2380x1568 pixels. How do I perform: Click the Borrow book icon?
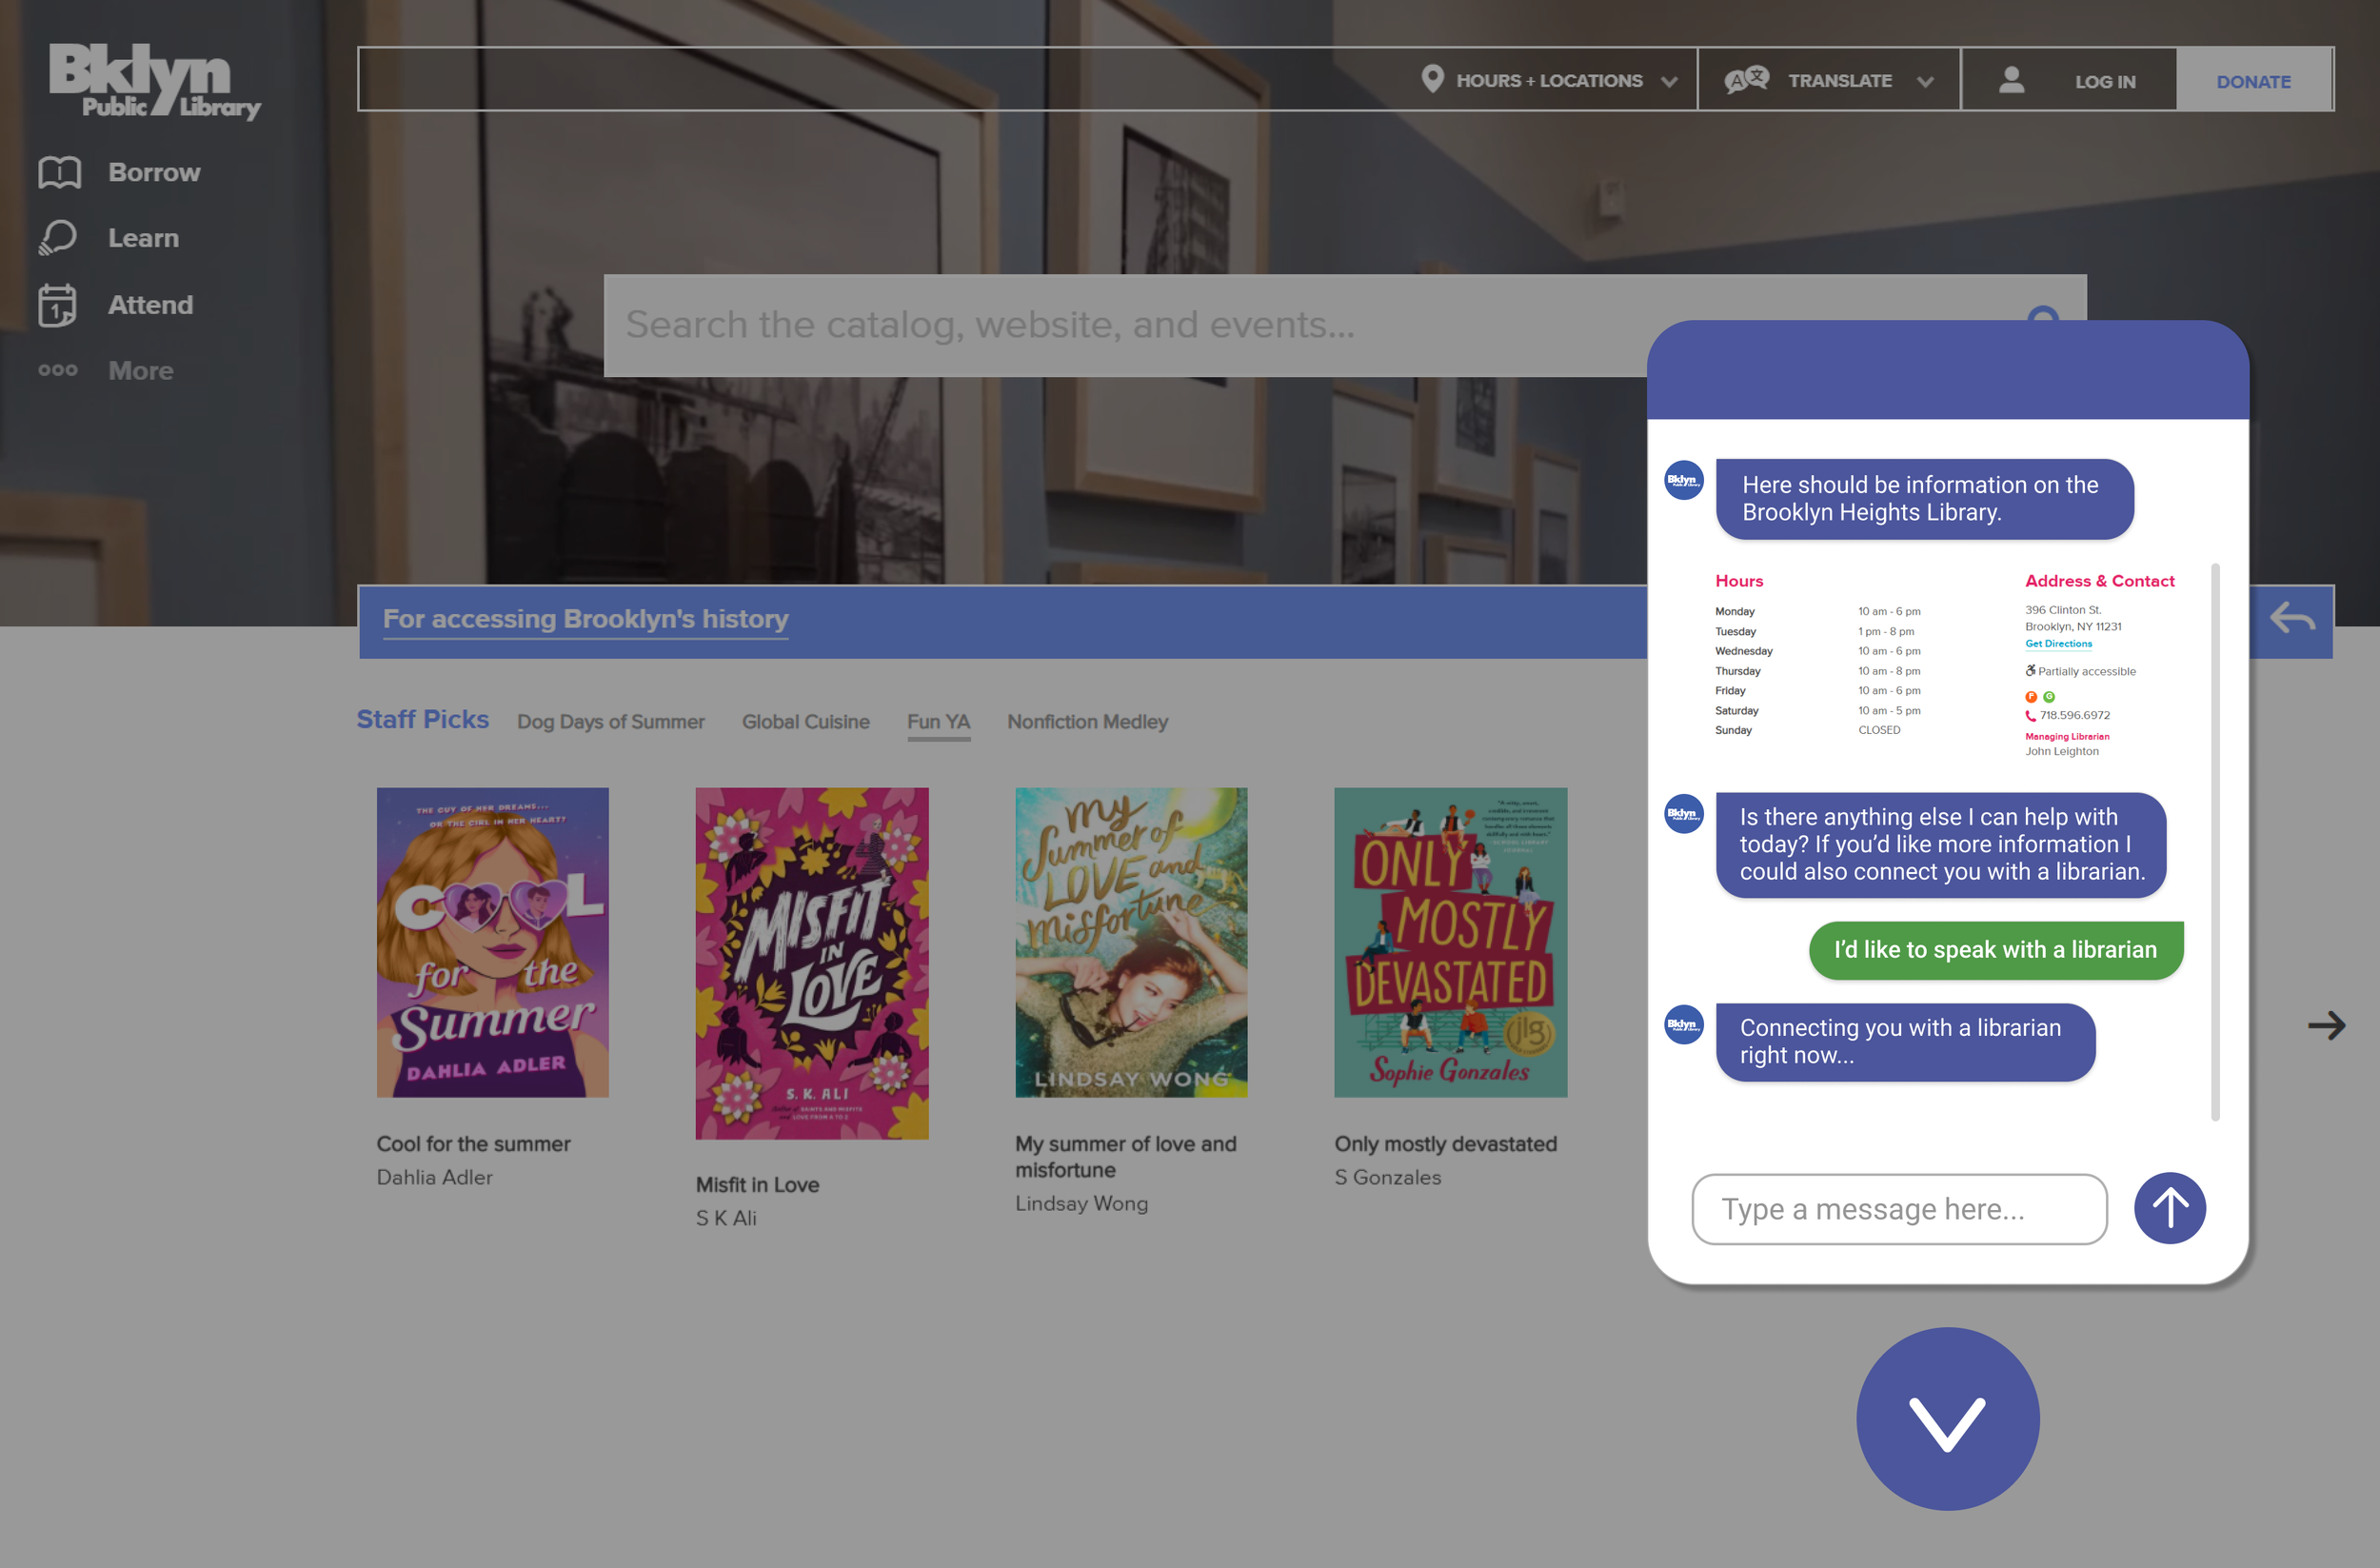59,172
